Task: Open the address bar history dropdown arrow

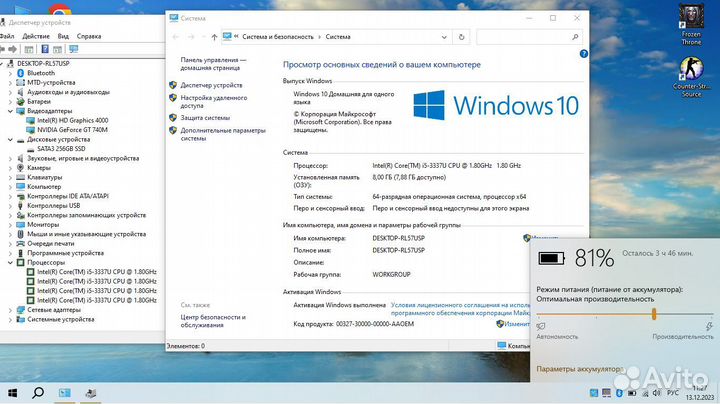Action: point(444,37)
